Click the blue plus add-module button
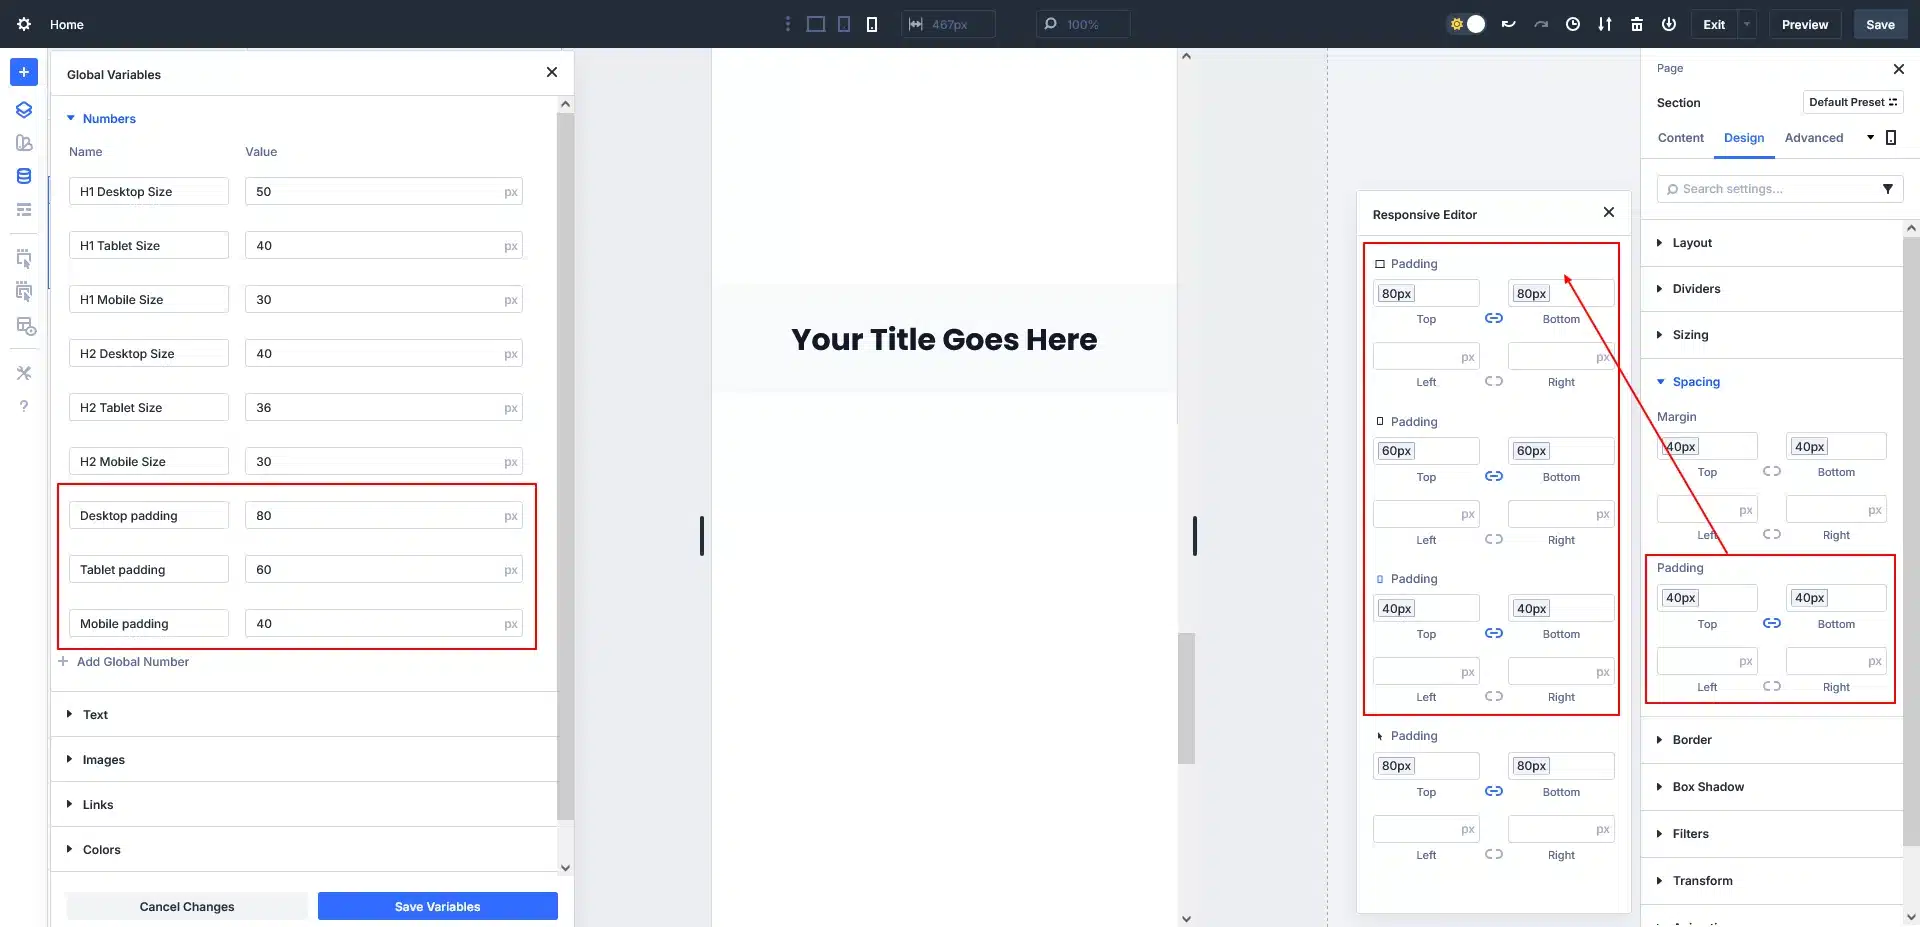1920x927 pixels. 24,72
